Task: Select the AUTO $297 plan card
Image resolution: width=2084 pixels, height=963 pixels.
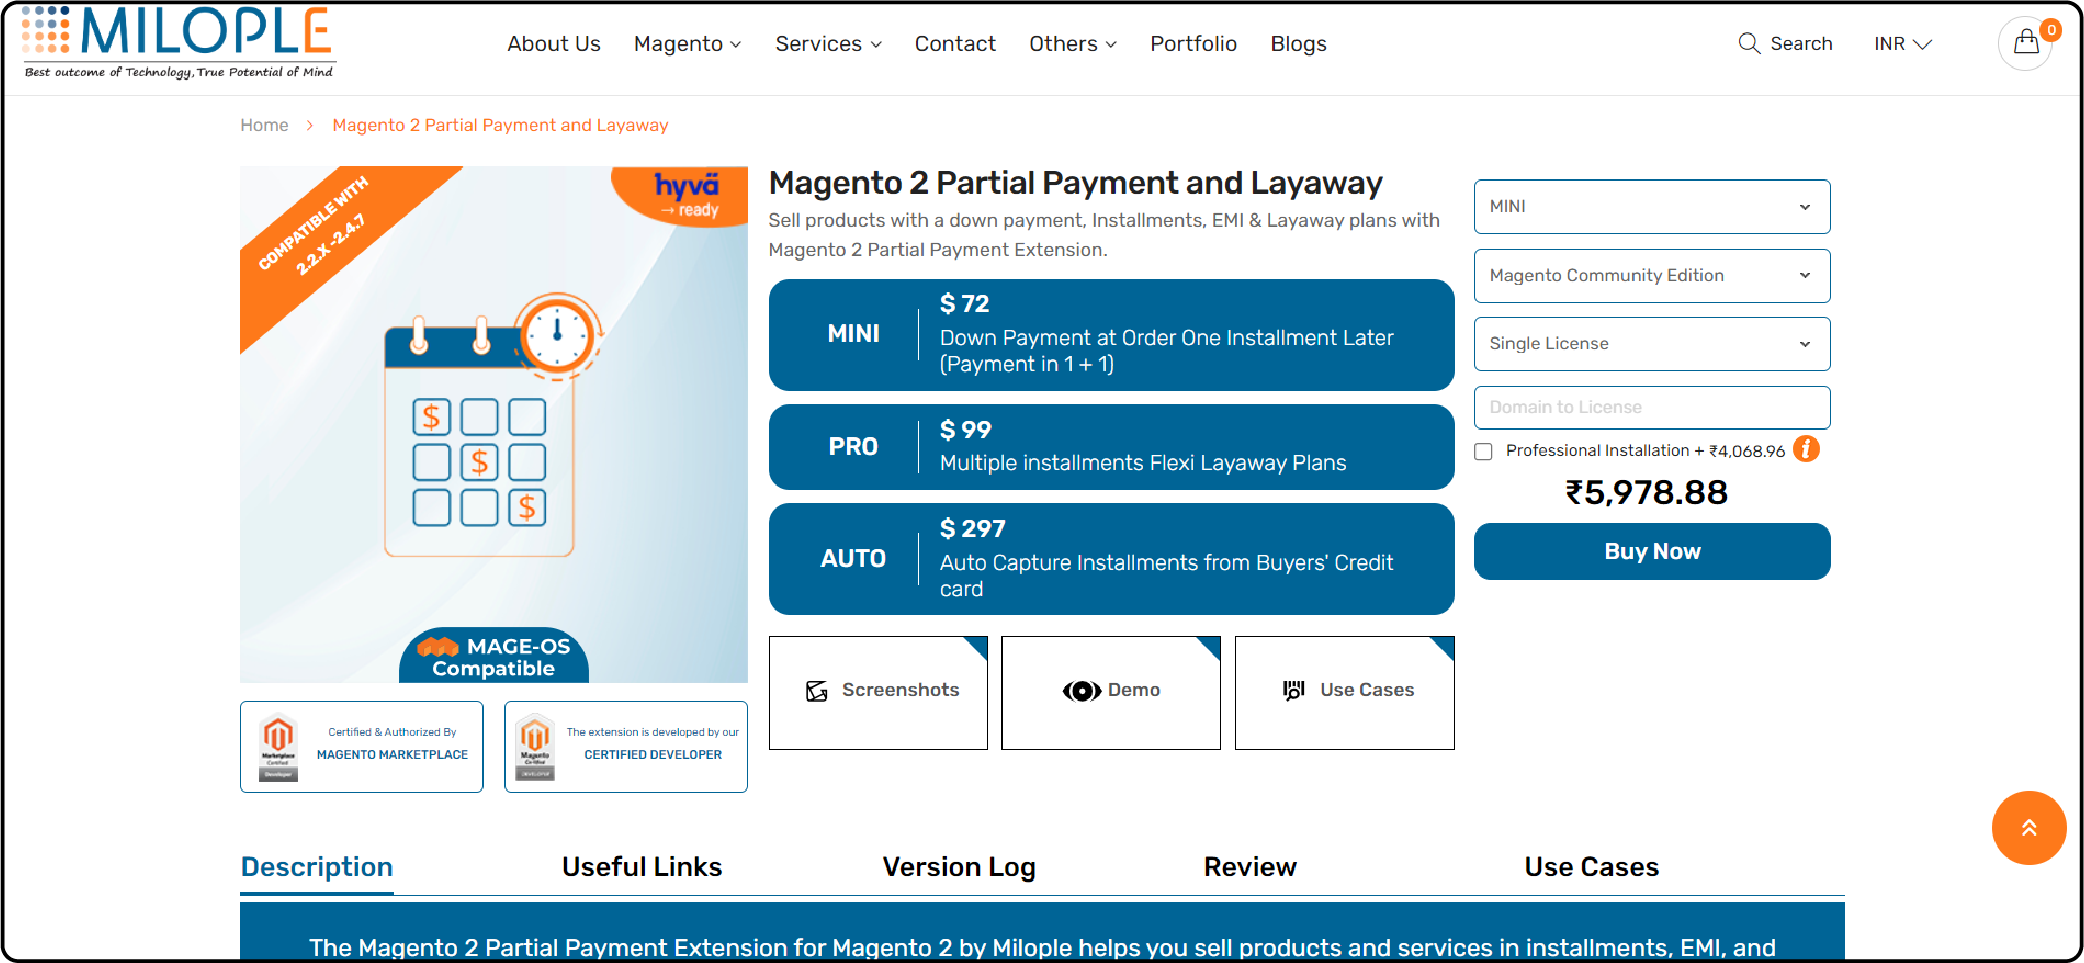Action: pos(1111,559)
